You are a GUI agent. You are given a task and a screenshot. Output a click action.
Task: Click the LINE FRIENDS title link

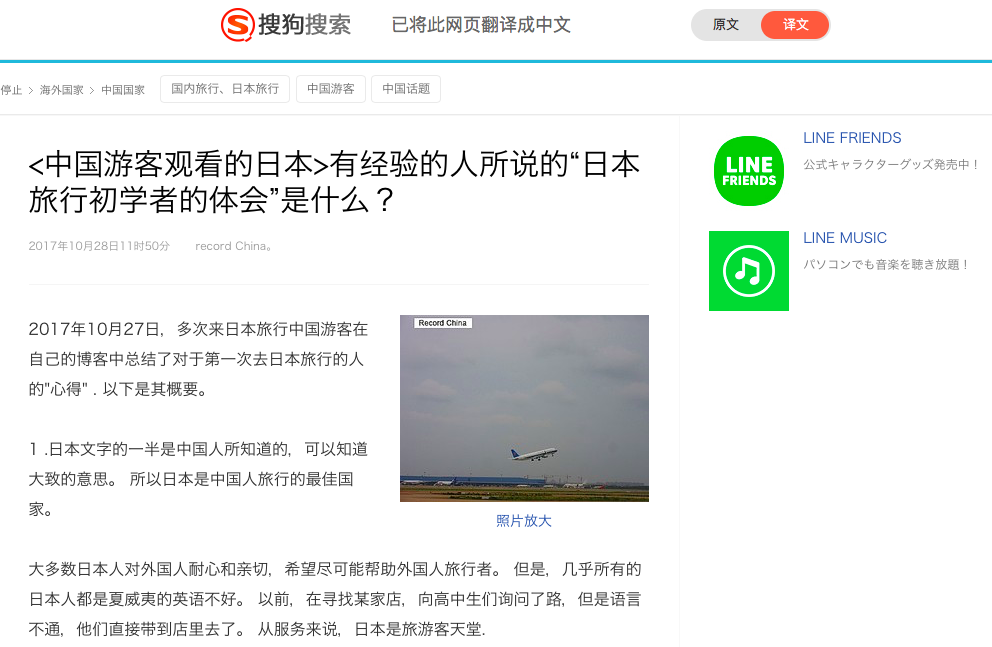coord(852,138)
